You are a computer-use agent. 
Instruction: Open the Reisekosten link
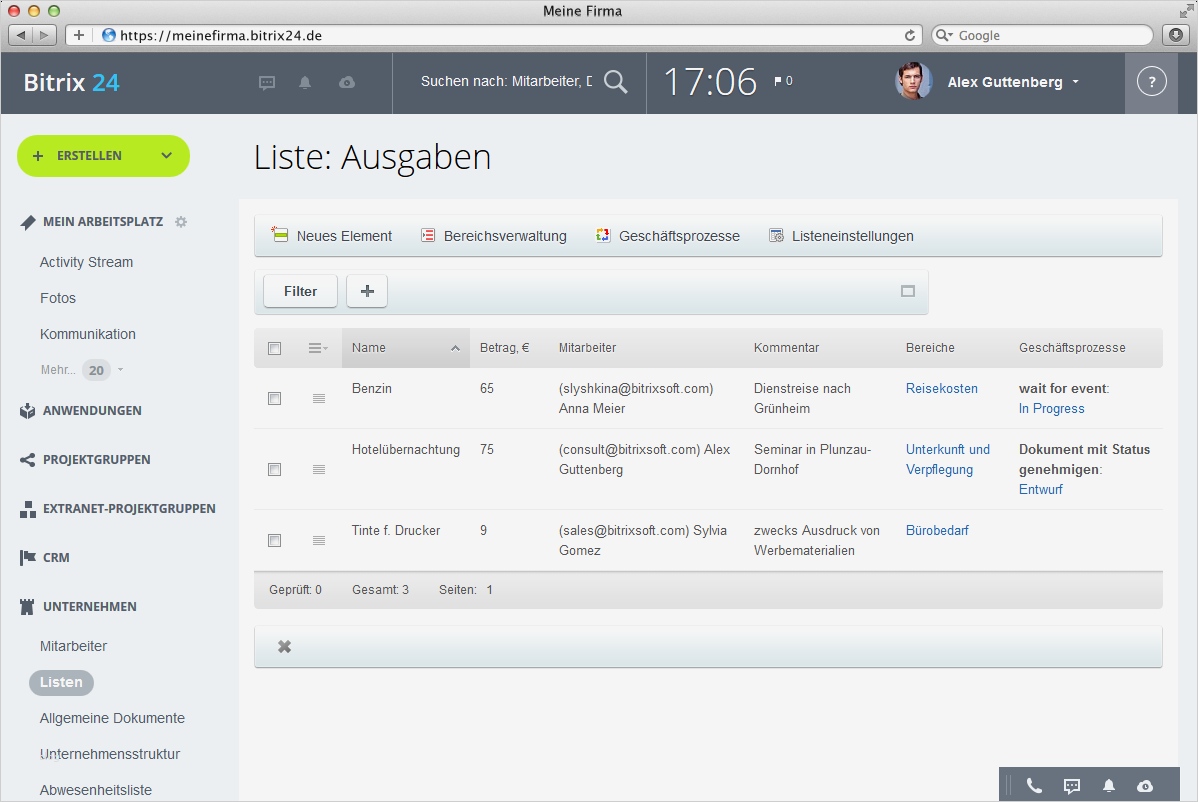click(x=941, y=389)
